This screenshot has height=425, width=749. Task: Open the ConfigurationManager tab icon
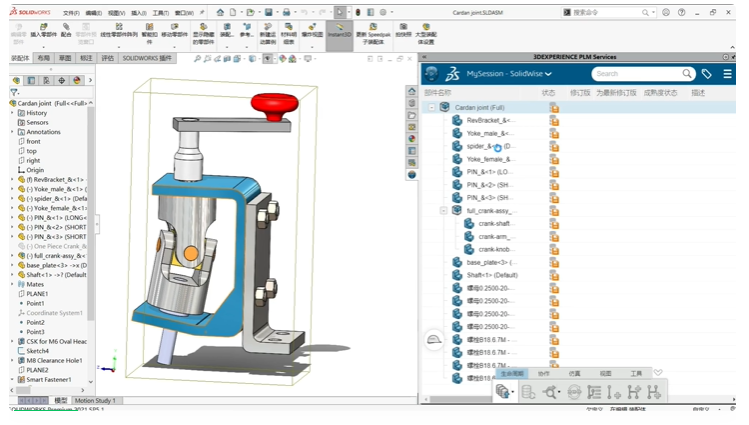46,80
